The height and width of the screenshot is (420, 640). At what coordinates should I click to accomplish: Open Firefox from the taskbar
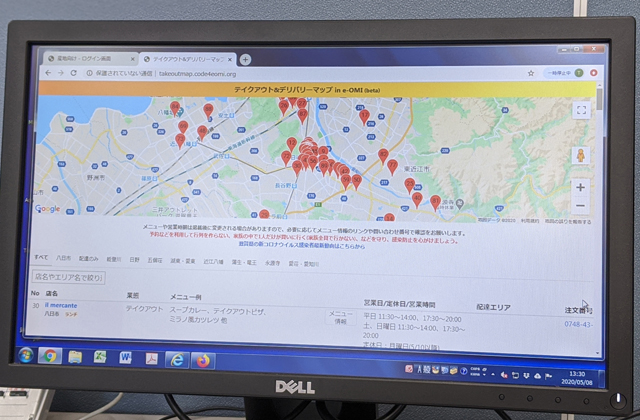(x=202, y=358)
